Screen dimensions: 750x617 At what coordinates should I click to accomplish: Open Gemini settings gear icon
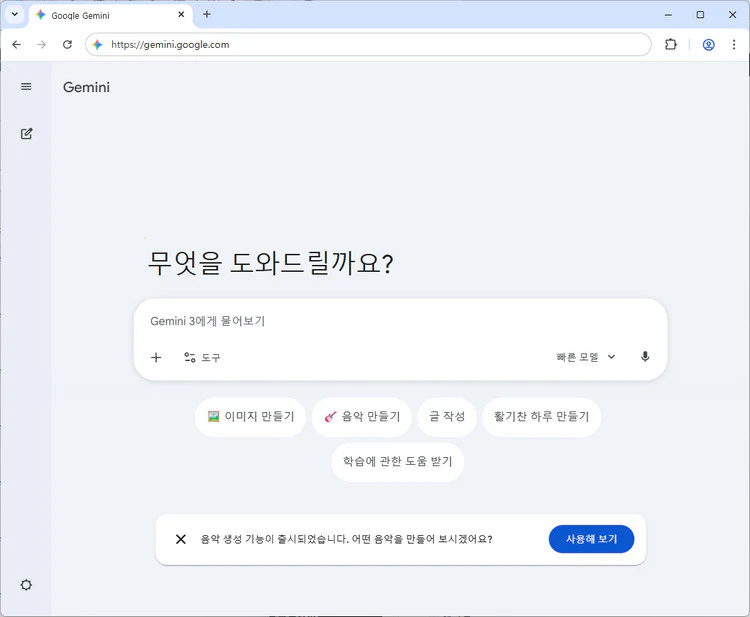tap(26, 584)
